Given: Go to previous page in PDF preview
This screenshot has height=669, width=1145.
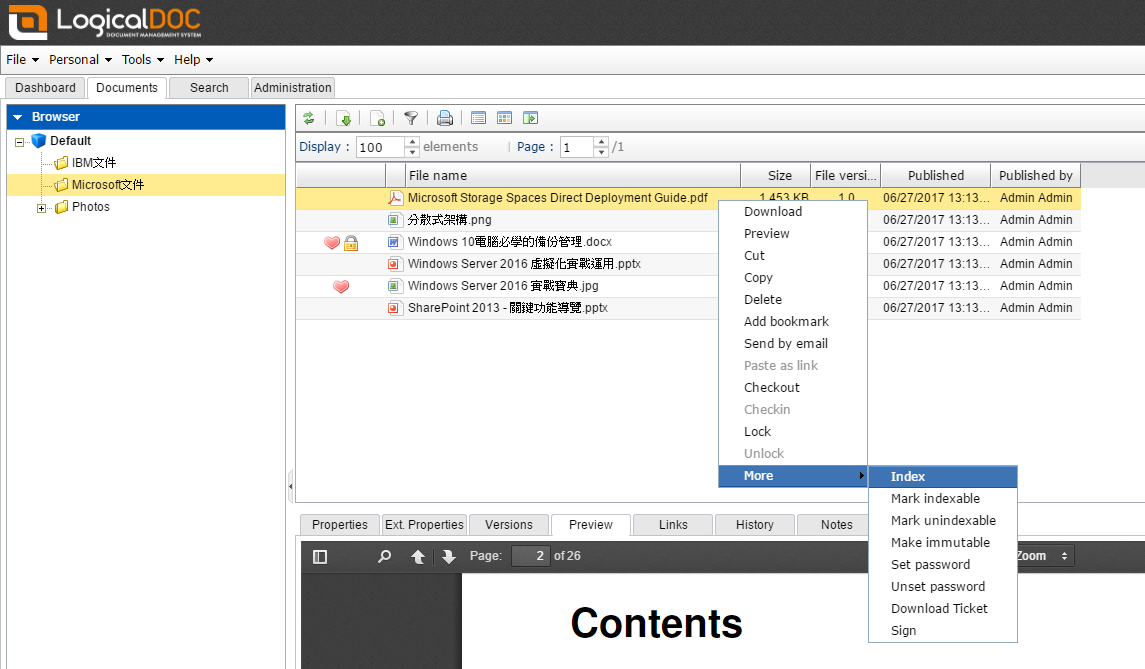Looking at the screenshot, I should point(418,557).
